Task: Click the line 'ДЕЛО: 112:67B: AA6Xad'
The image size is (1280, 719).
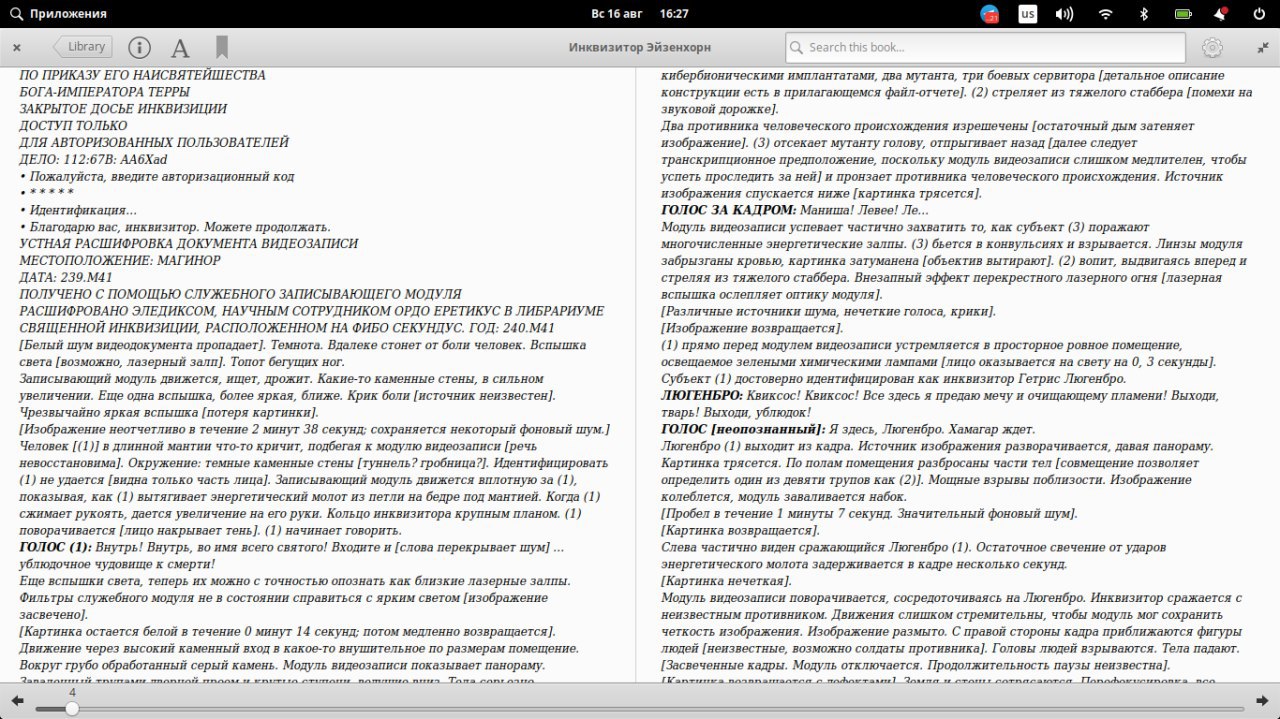Action: (x=93, y=160)
